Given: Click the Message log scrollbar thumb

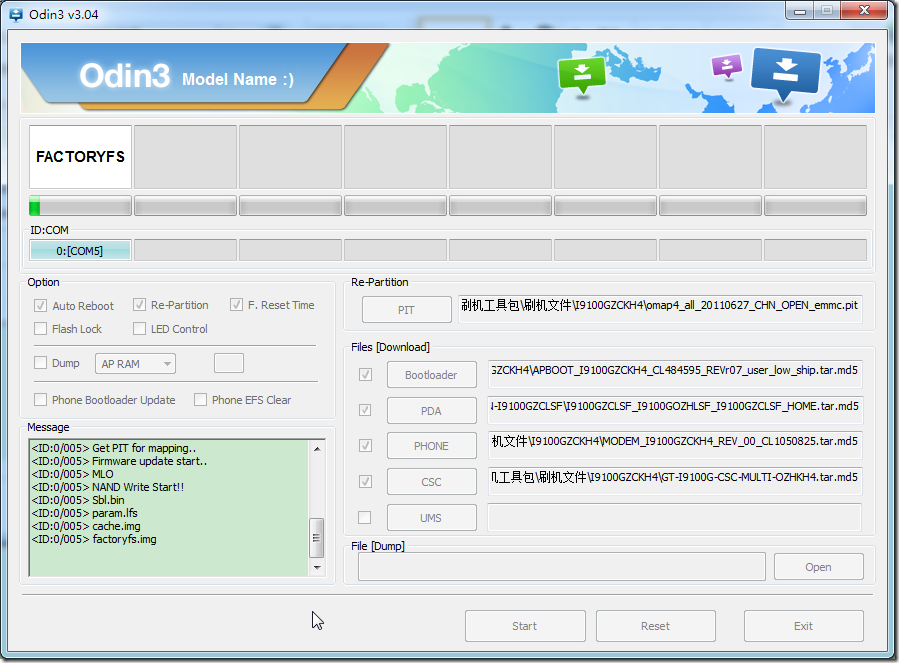Looking at the screenshot, I should [316, 537].
